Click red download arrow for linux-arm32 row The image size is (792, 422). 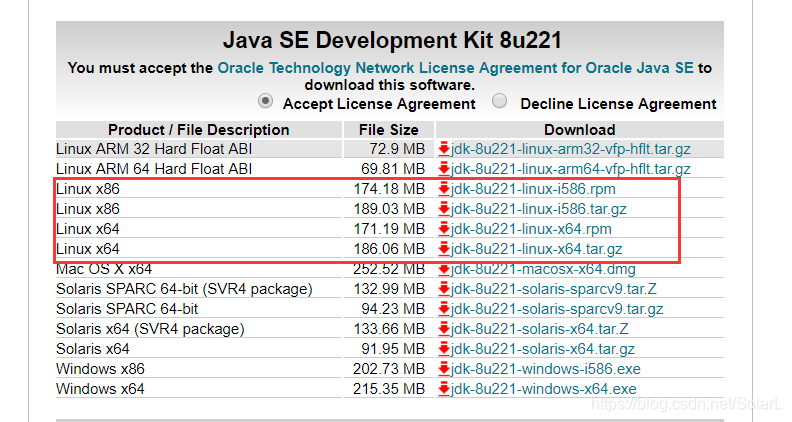tap(444, 149)
